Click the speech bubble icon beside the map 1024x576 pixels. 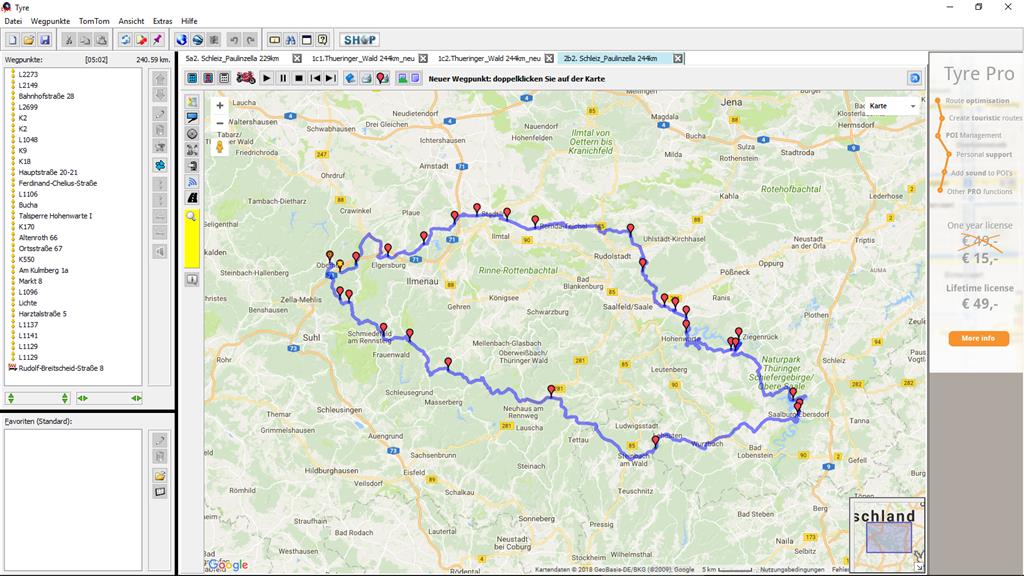pos(192,118)
